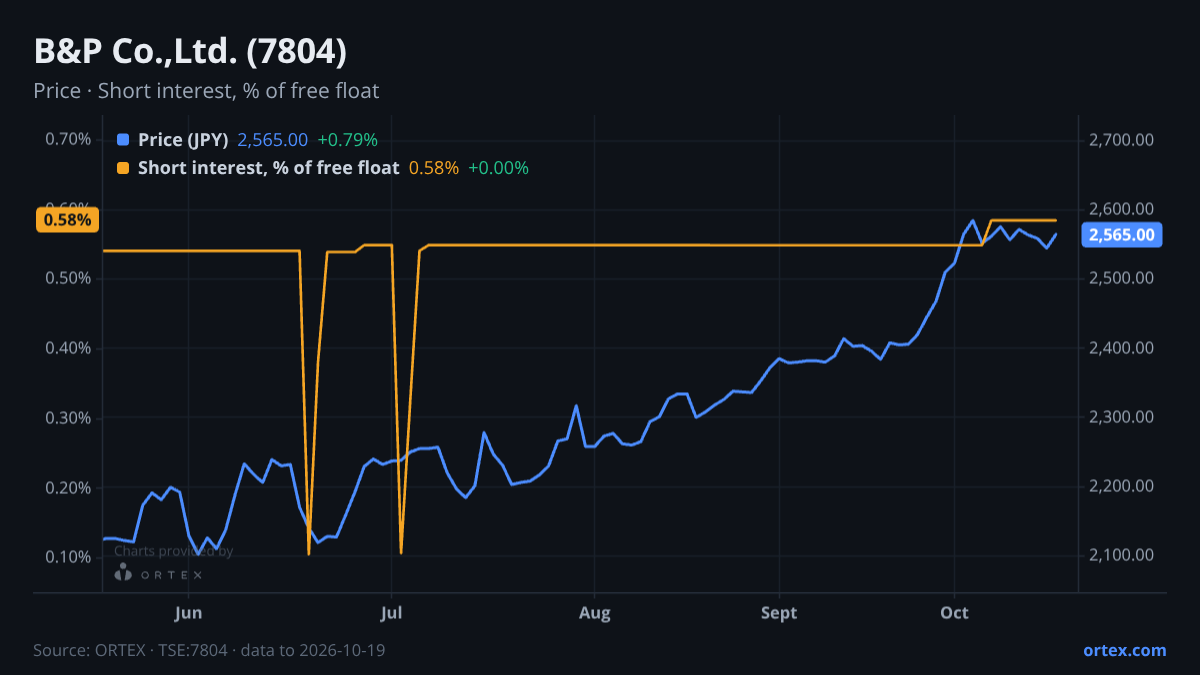1200x675 pixels.
Task: Click the 0.40% left axis label
Action: (x=68, y=348)
